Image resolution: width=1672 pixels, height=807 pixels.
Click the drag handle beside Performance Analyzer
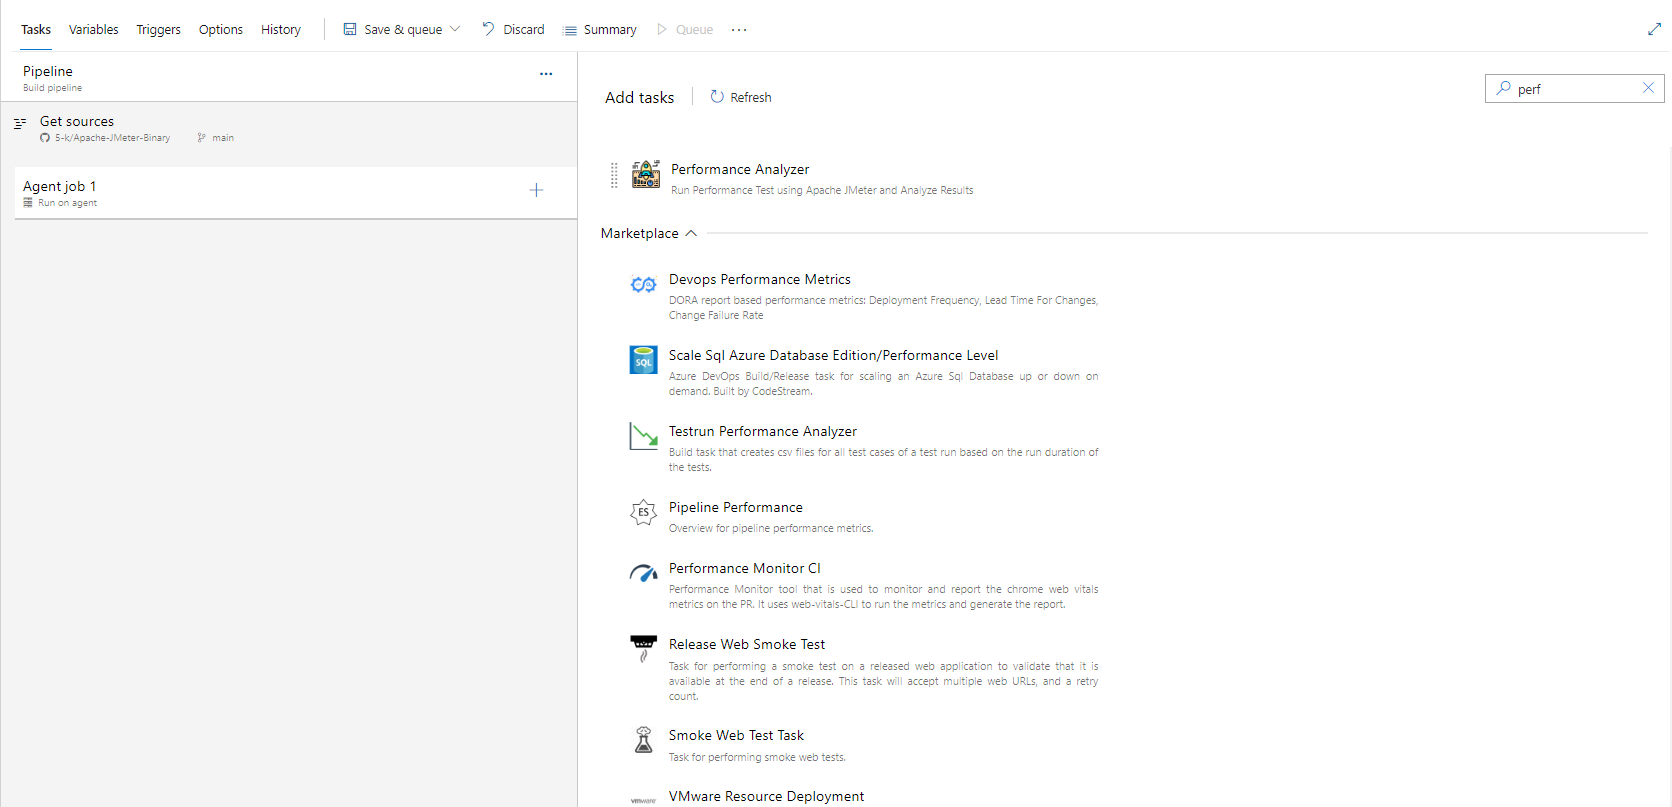click(614, 175)
